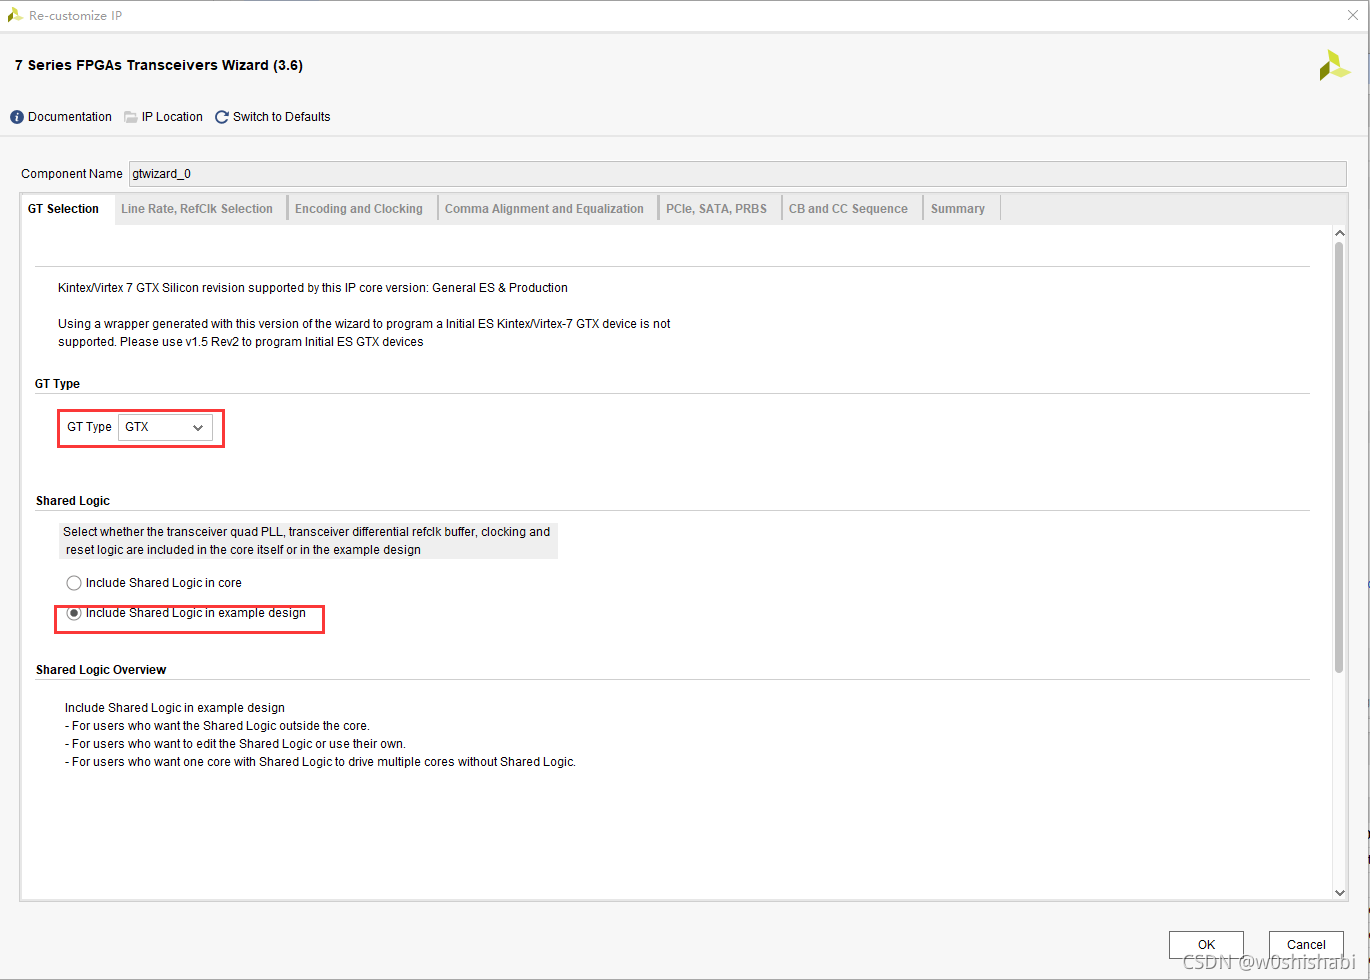Open the Line Rate, RefClk Selection tab
1370x980 pixels.
pos(197,209)
